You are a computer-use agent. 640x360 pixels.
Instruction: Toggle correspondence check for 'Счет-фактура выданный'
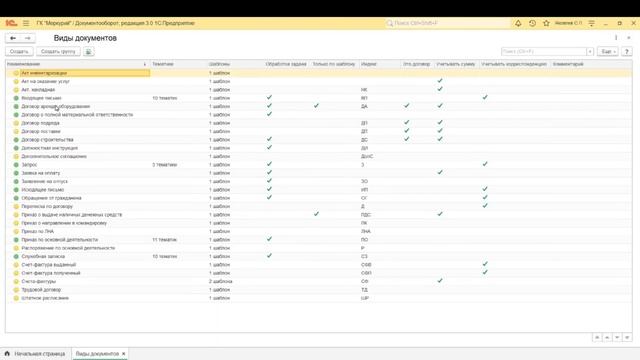[485, 264]
